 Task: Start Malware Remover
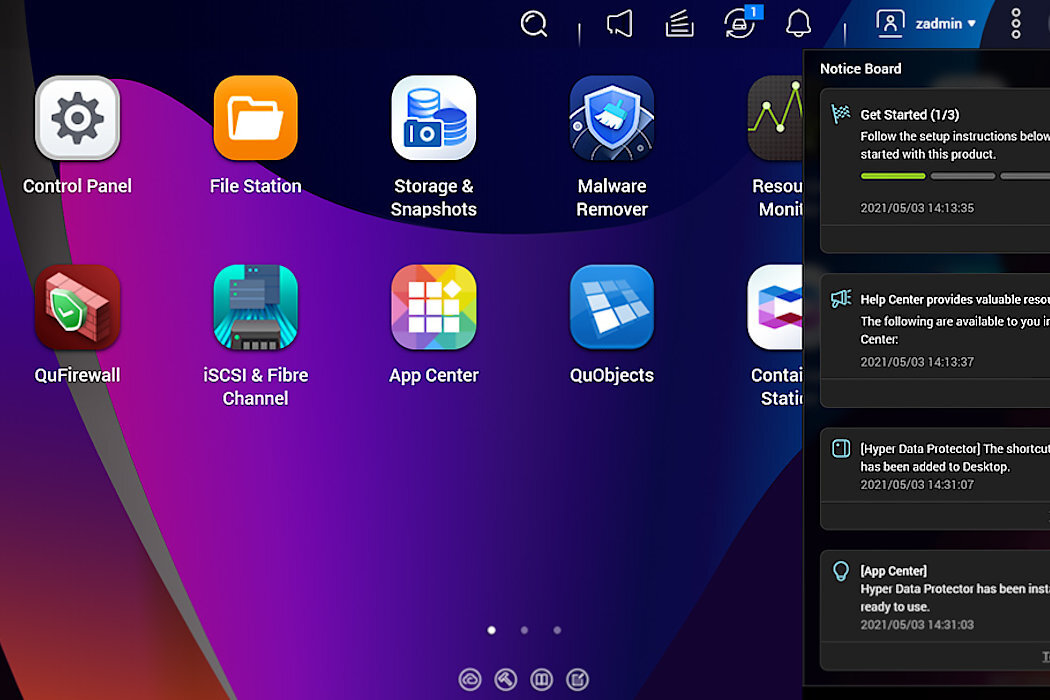612,119
